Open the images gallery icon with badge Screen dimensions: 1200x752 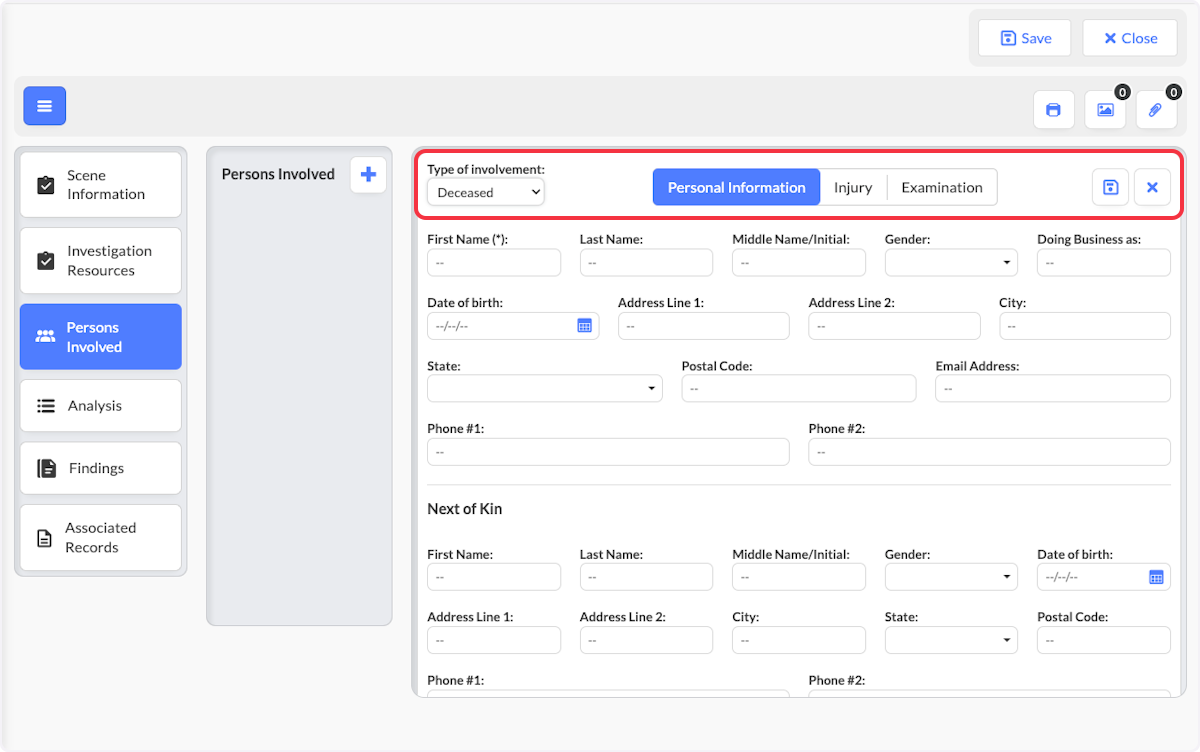click(1105, 110)
